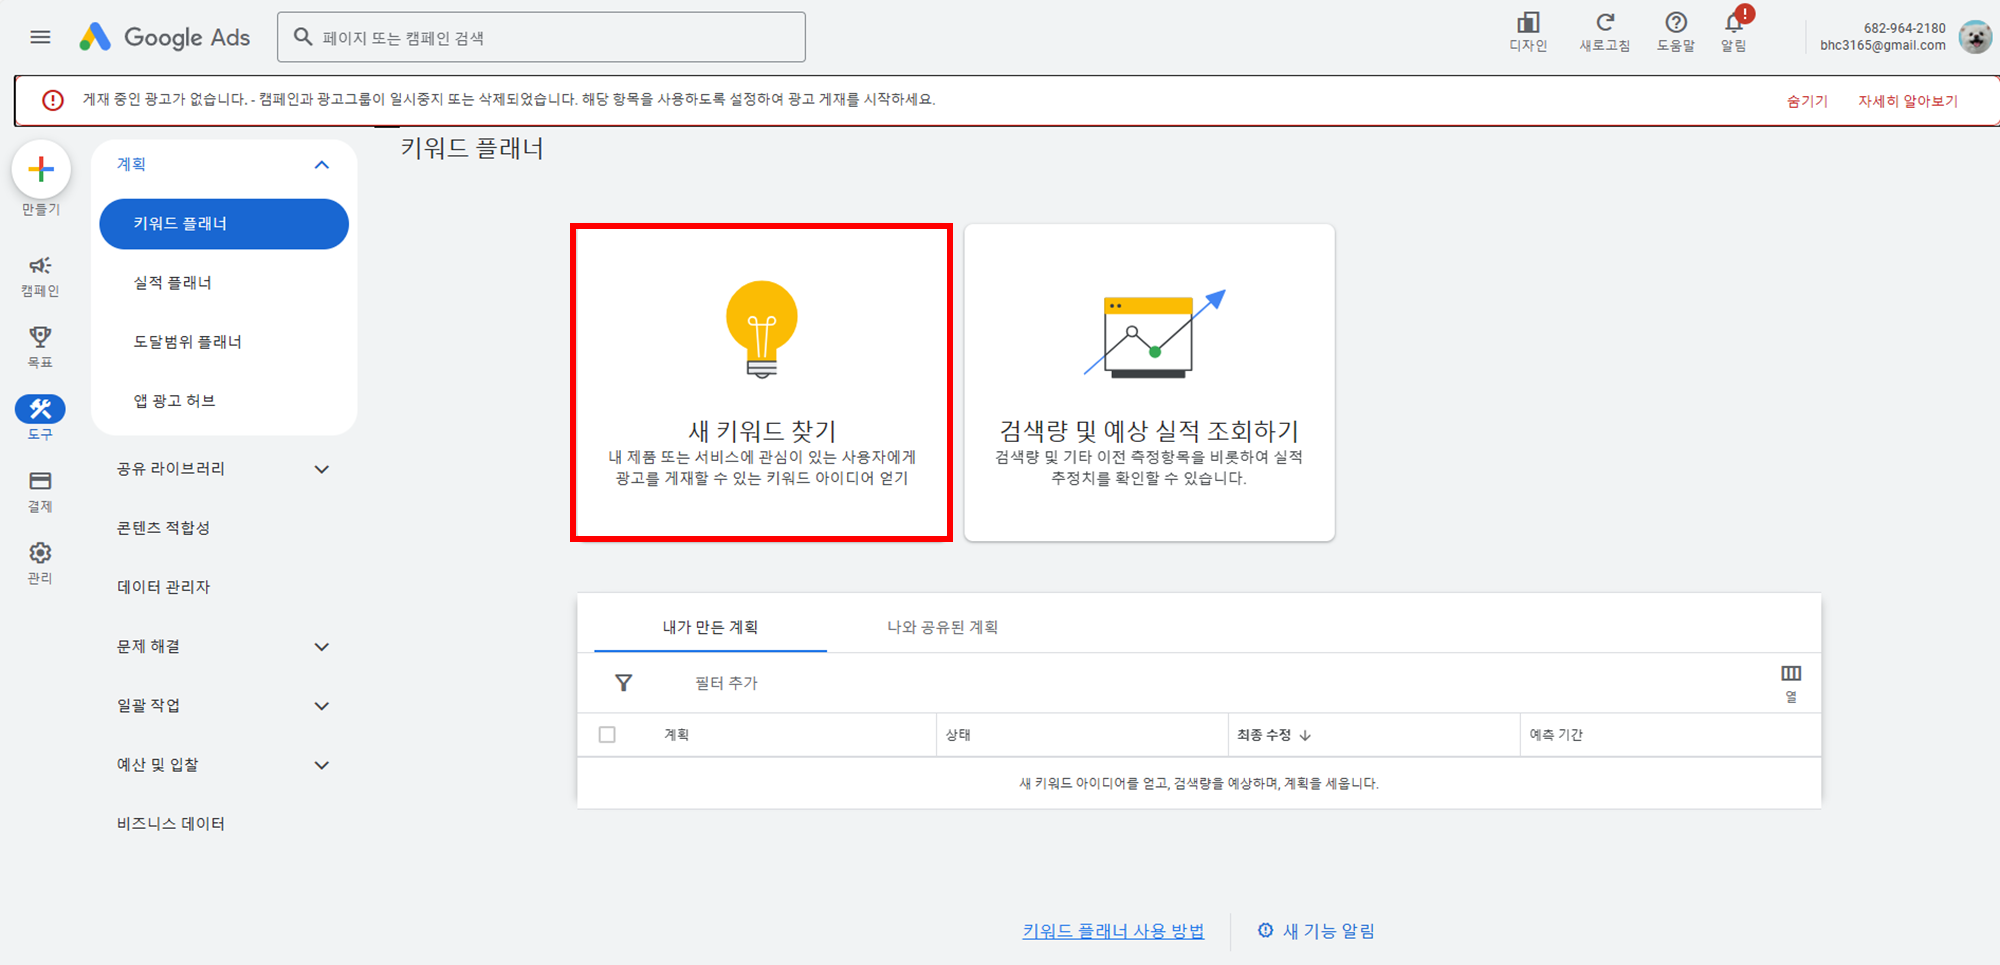Image resolution: width=2000 pixels, height=965 pixels.
Task: Open the 열 column settings icon
Action: click(1790, 675)
